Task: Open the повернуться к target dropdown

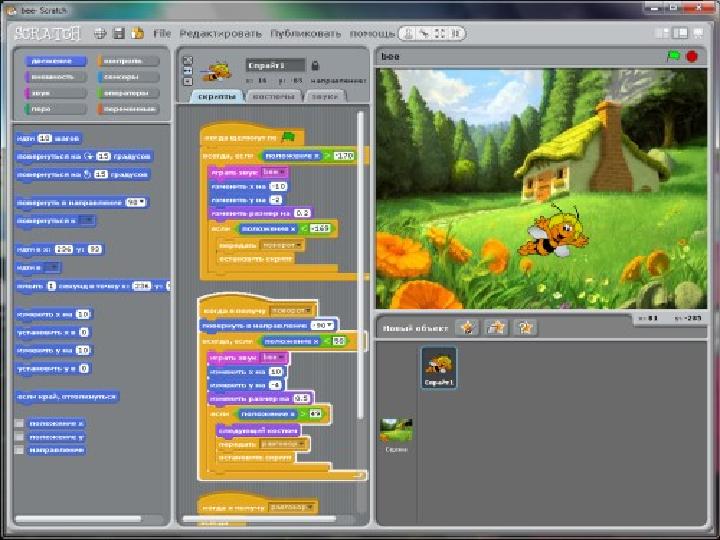Action: [87, 221]
